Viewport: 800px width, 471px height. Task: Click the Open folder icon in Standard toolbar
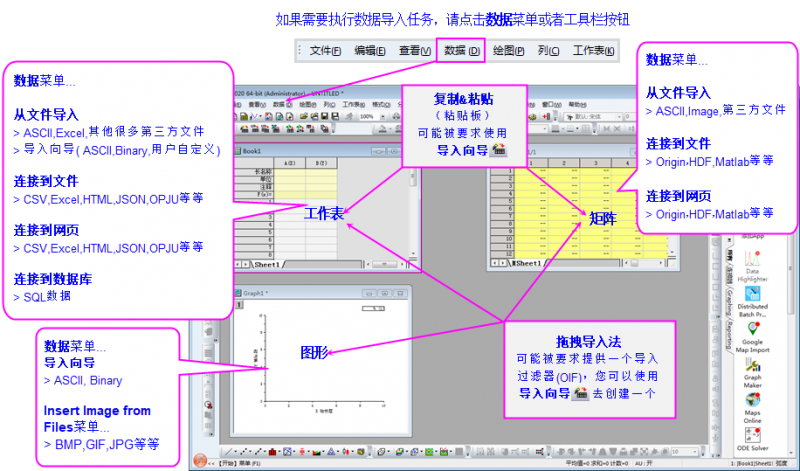(304, 116)
